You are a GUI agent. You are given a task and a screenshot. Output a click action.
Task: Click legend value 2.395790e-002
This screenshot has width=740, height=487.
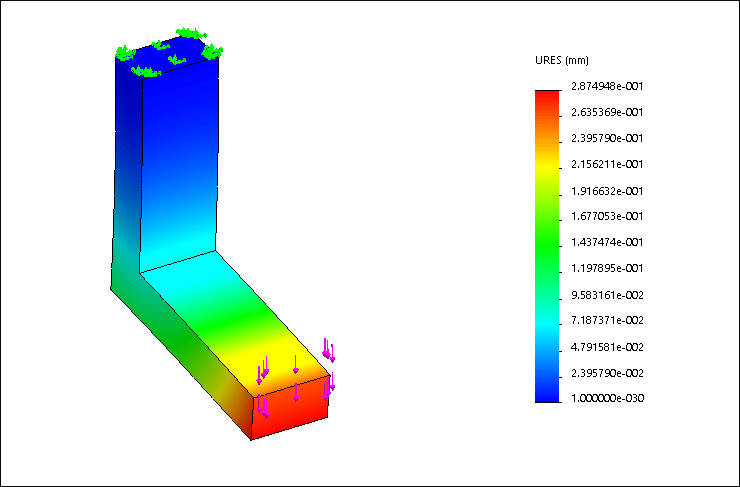(x=607, y=373)
